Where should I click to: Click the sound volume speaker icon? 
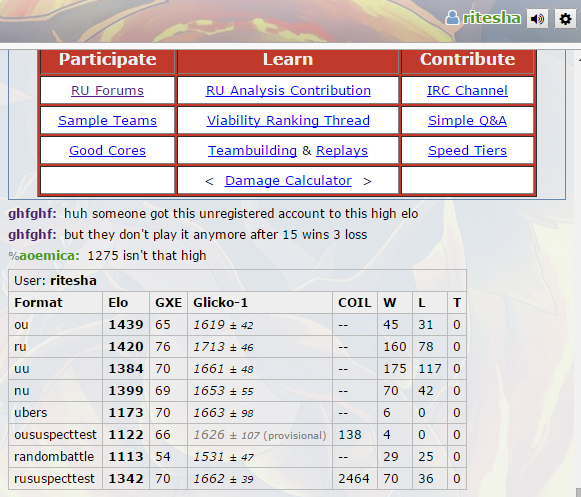[537, 19]
